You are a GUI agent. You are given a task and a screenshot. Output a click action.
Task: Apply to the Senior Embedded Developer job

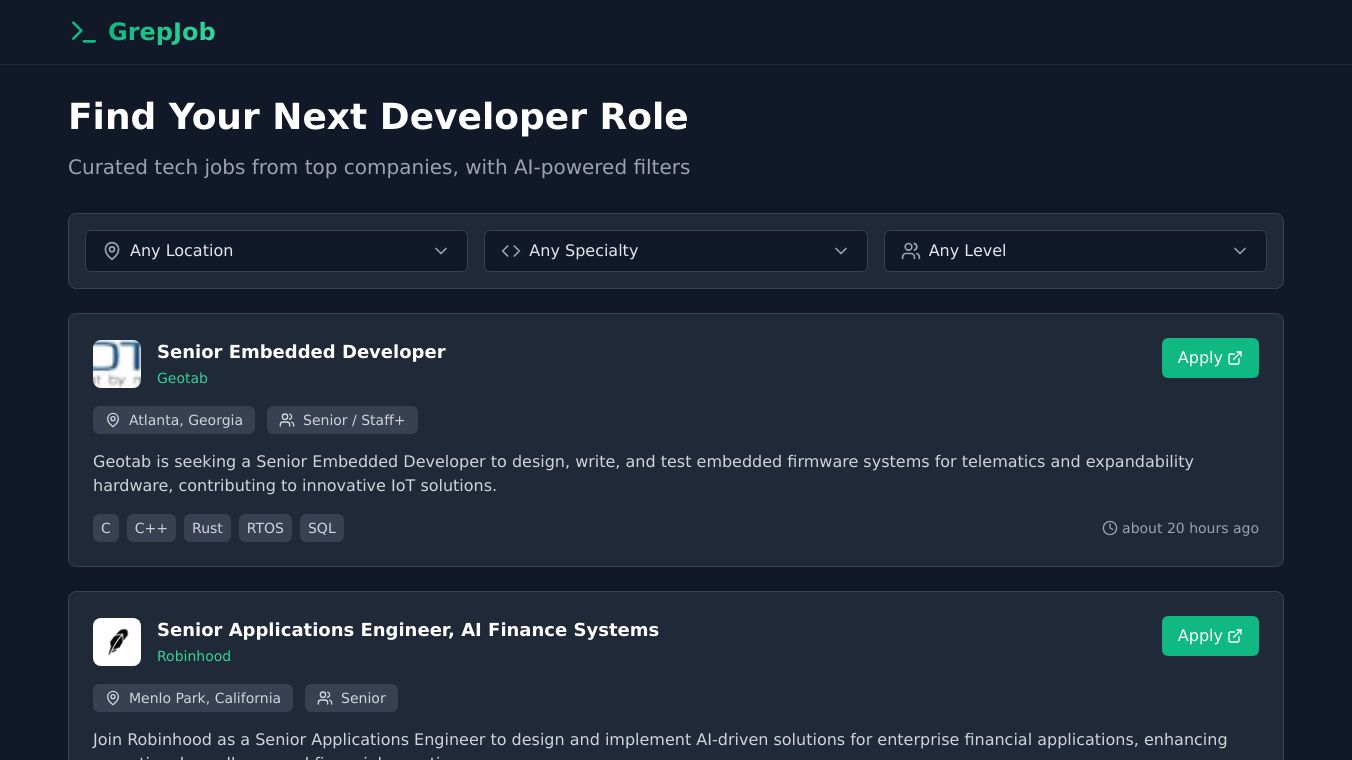tap(1209, 358)
